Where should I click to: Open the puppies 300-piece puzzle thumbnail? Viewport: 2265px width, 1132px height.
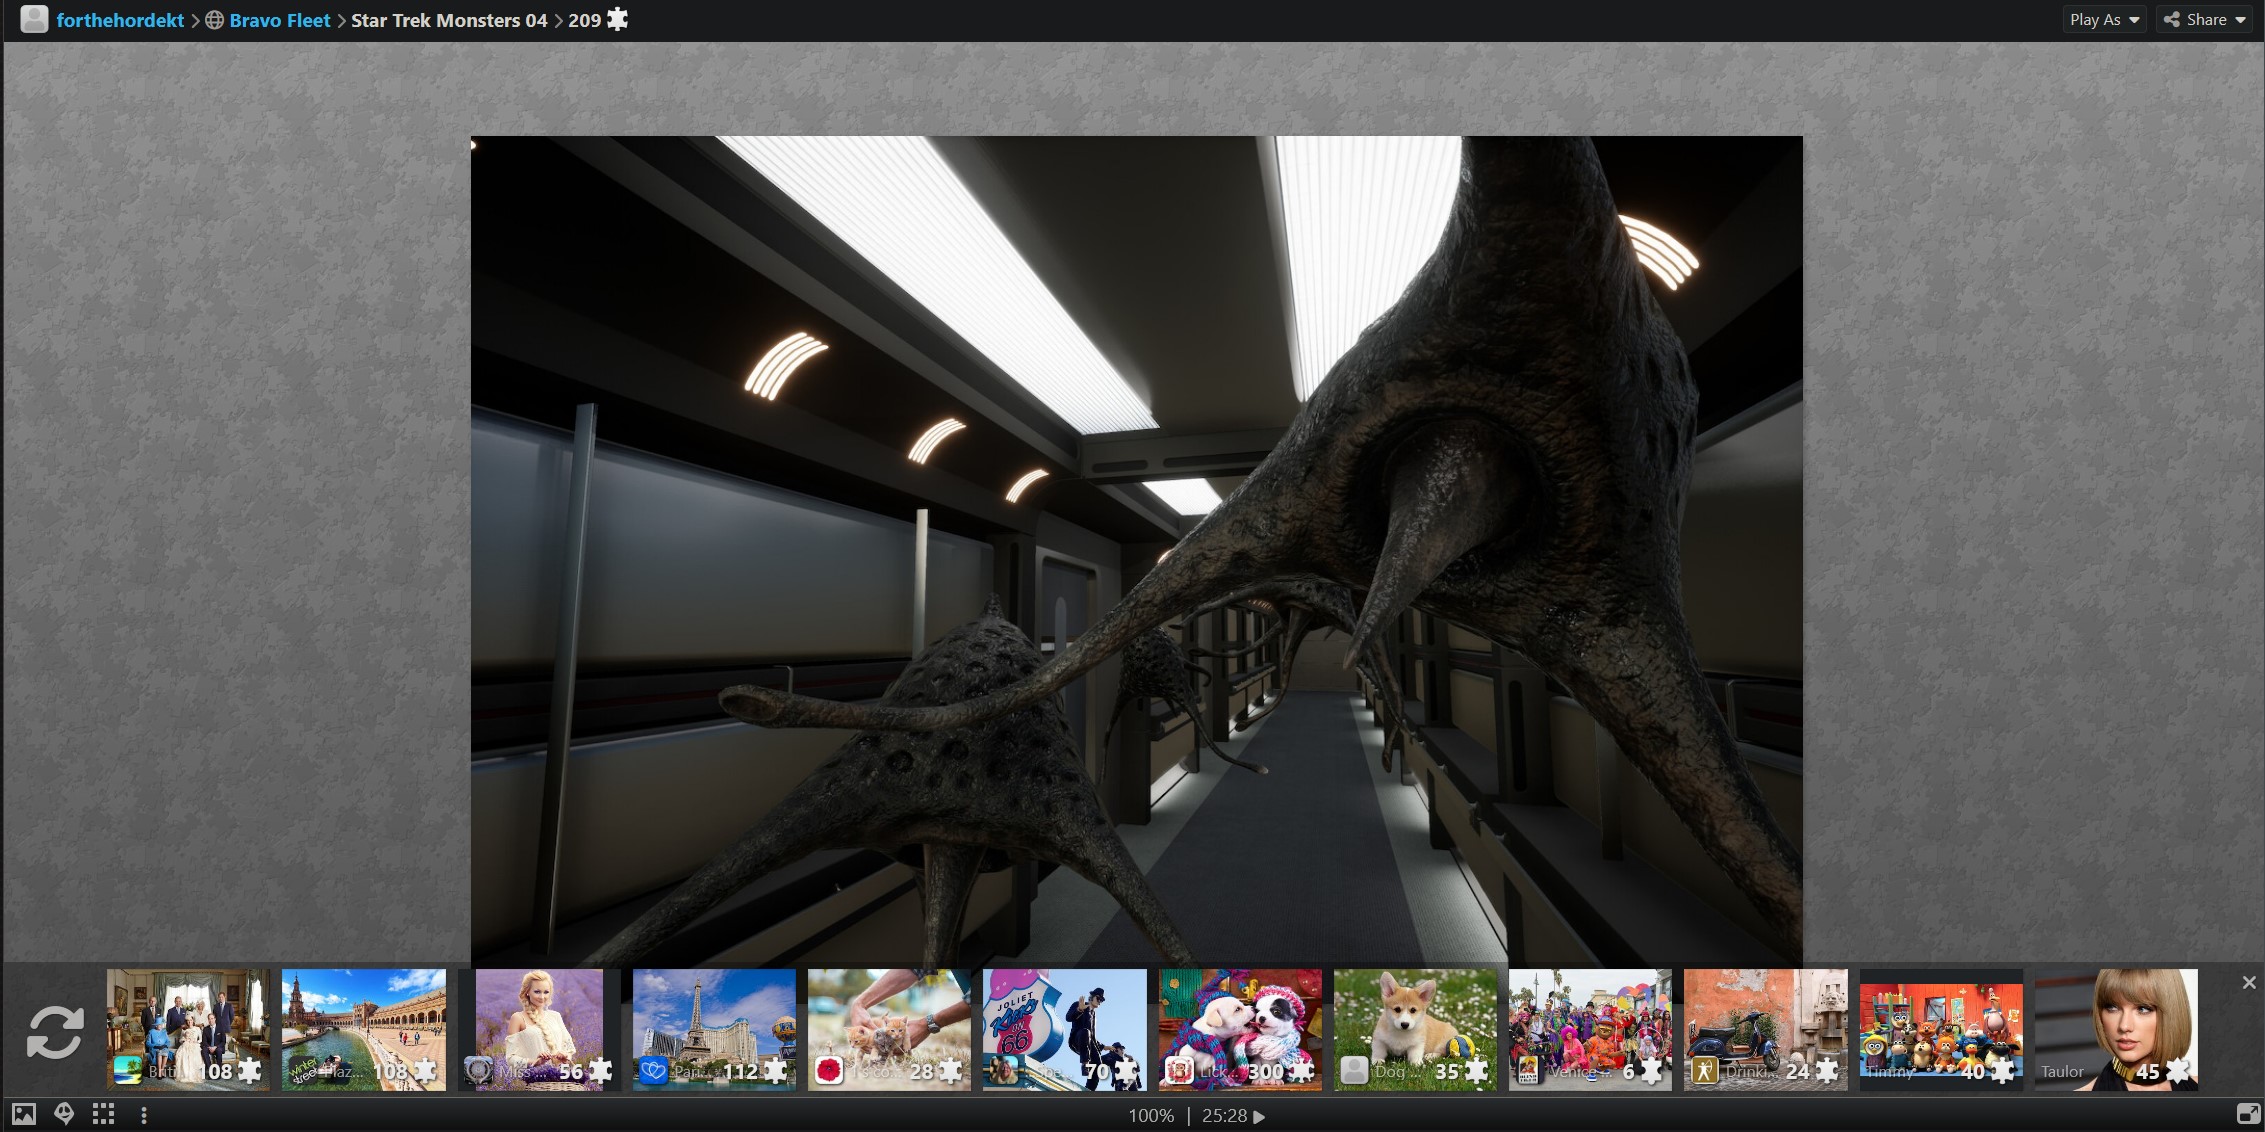1240,1029
